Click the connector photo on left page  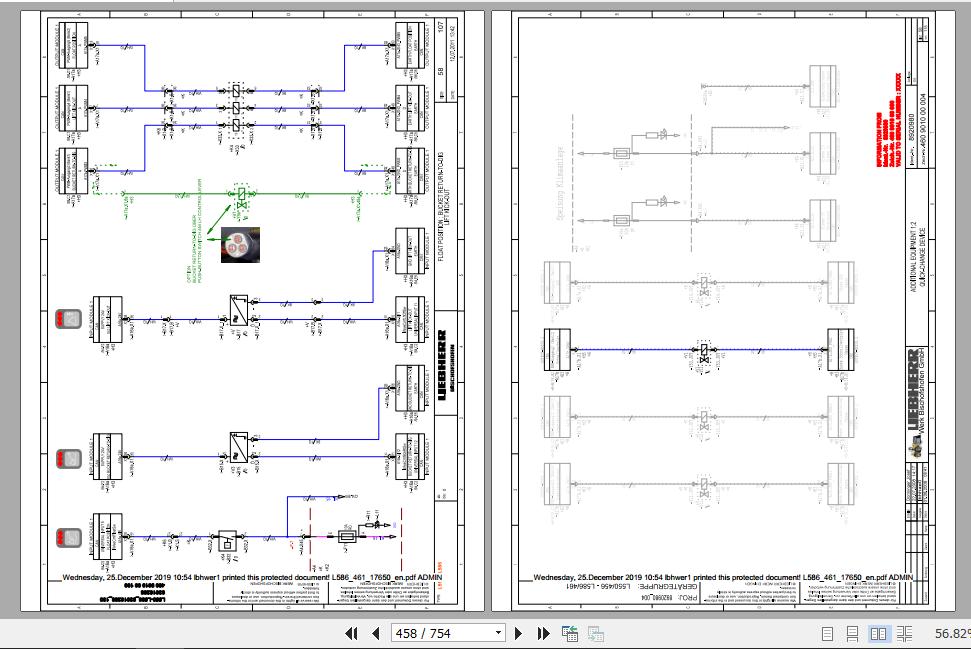(240, 245)
